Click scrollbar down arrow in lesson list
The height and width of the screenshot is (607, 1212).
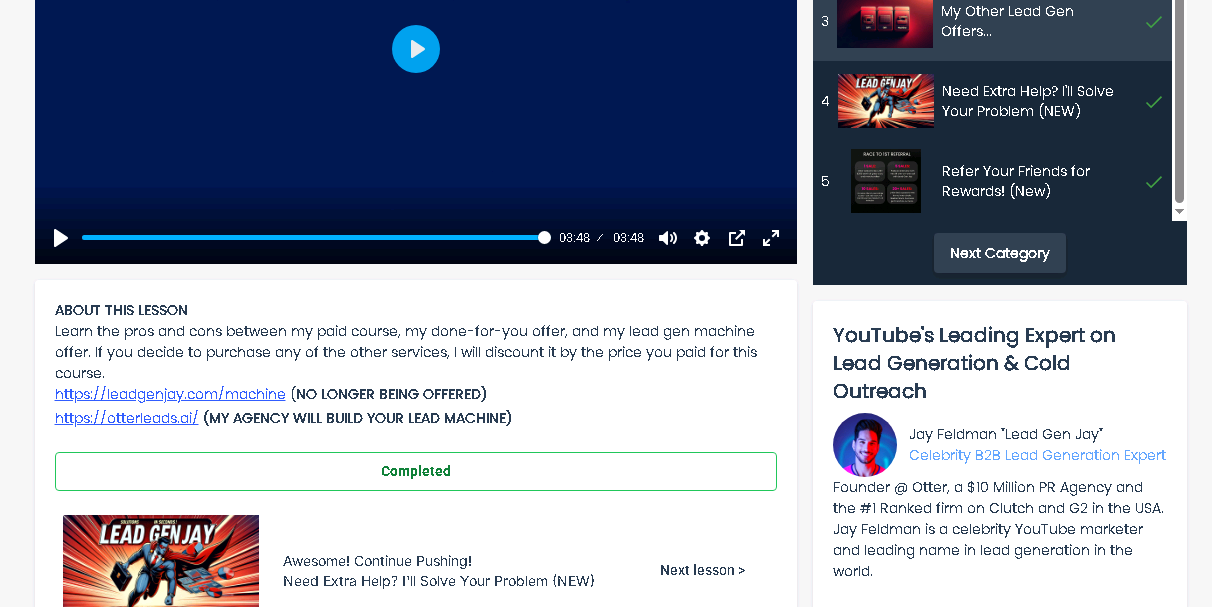click(1179, 212)
